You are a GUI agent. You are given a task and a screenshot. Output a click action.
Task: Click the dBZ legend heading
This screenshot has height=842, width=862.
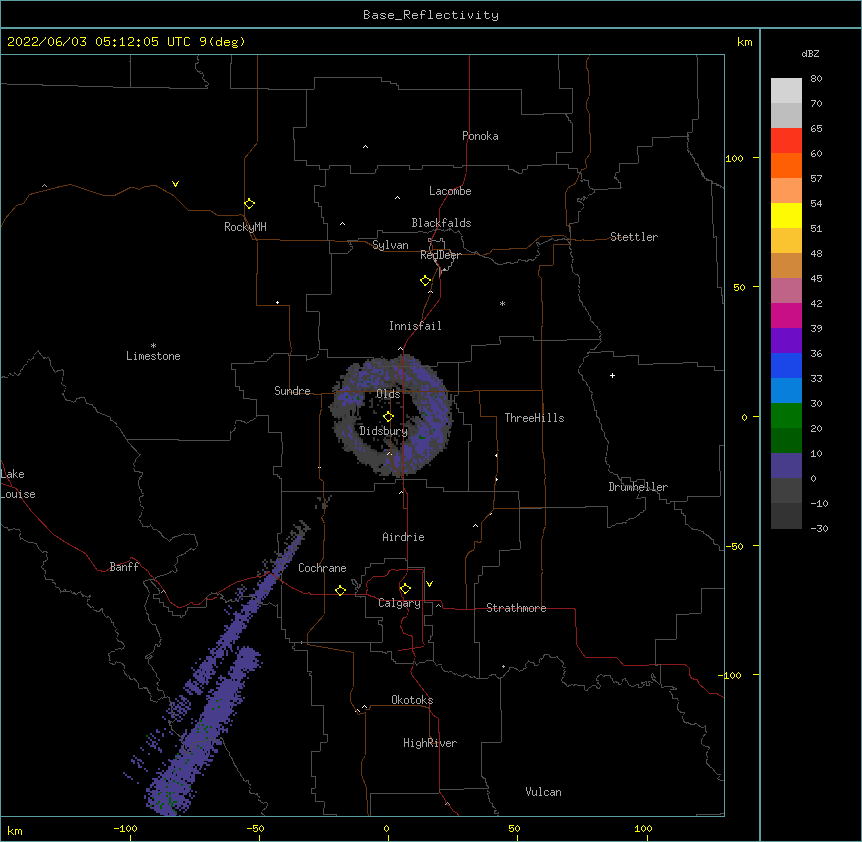[810, 53]
